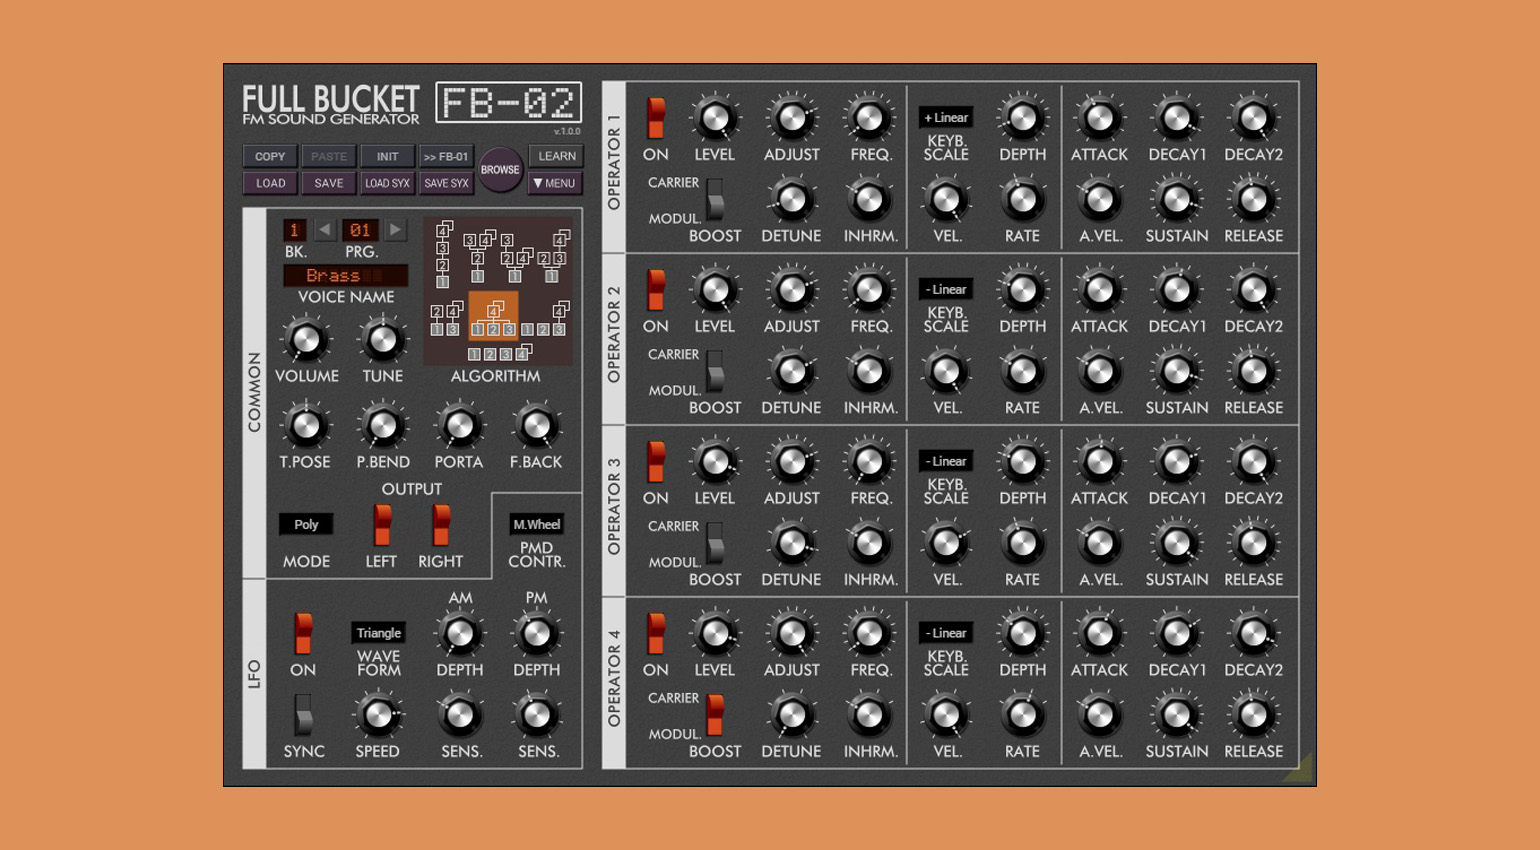
Task: Click the Volume knob
Action: (x=306, y=340)
